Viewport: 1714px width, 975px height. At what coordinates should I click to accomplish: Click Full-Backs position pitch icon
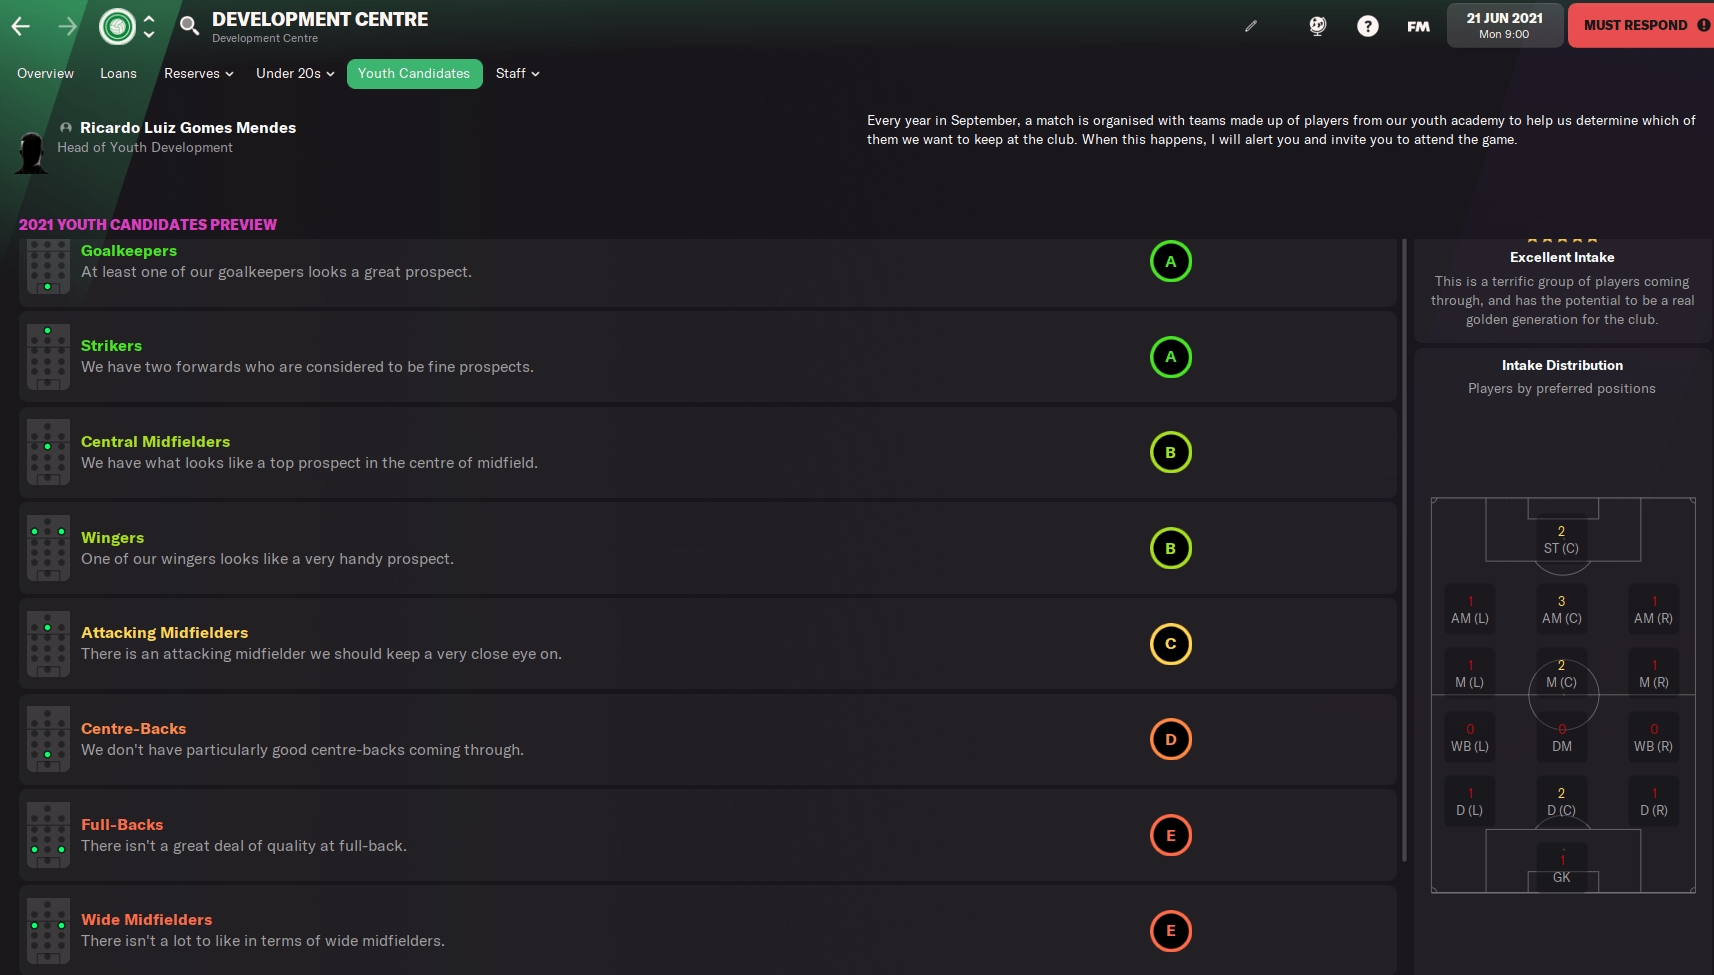(x=48, y=835)
